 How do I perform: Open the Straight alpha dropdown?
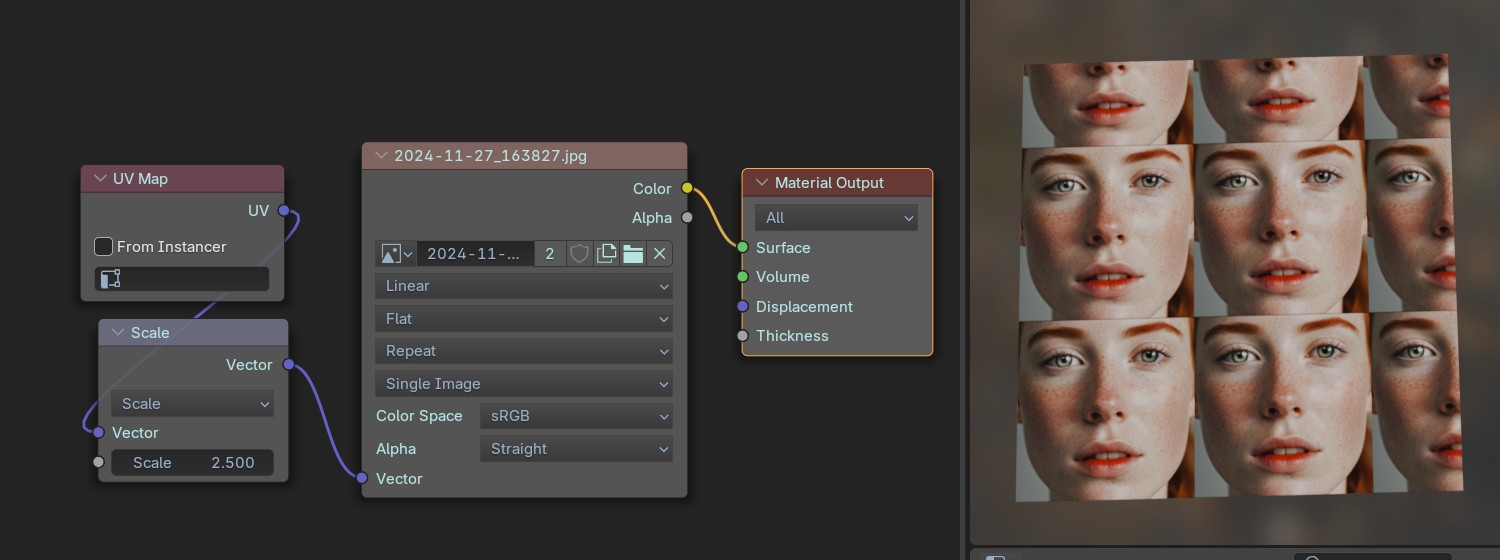pyautogui.click(x=576, y=449)
